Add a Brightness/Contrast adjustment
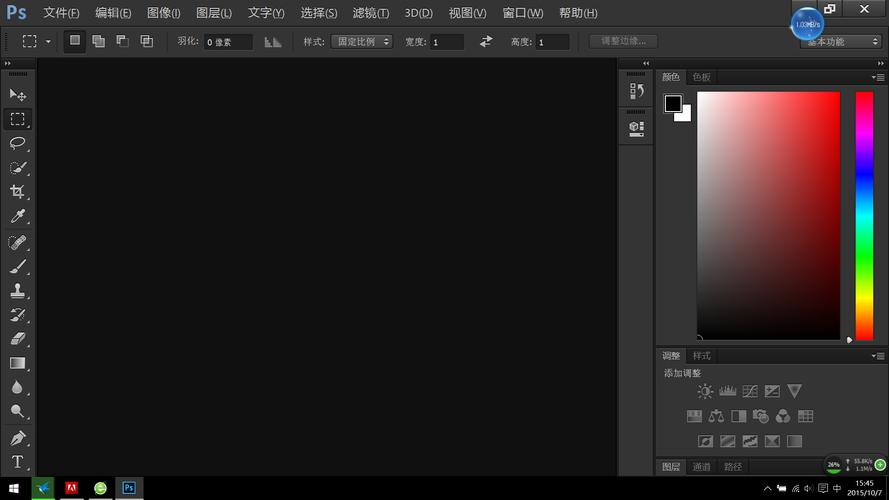The width and height of the screenshot is (889, 500). pyautogui.click(x=705, y=391)
